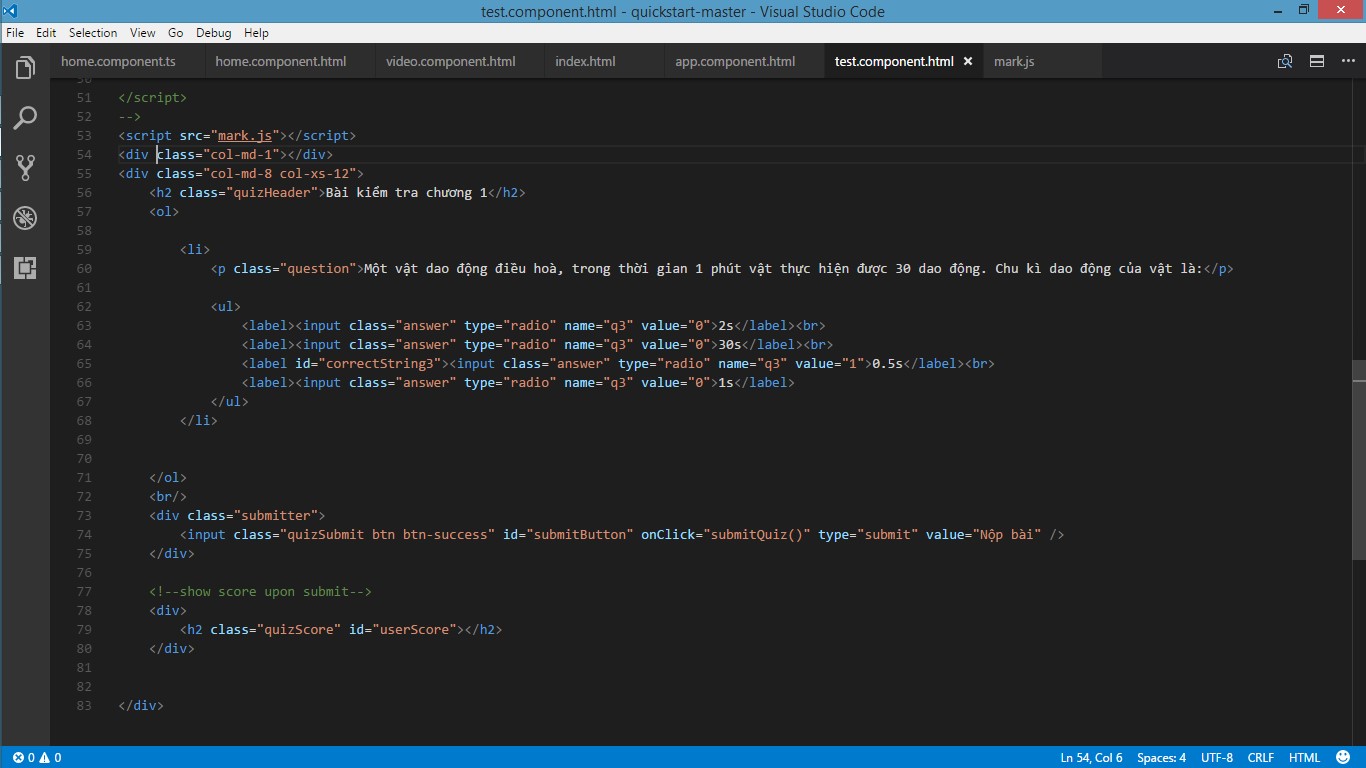Viewport: 1366px width, 768px height.
Task: Close the test.component.html tab
Action: pos(968,62)
